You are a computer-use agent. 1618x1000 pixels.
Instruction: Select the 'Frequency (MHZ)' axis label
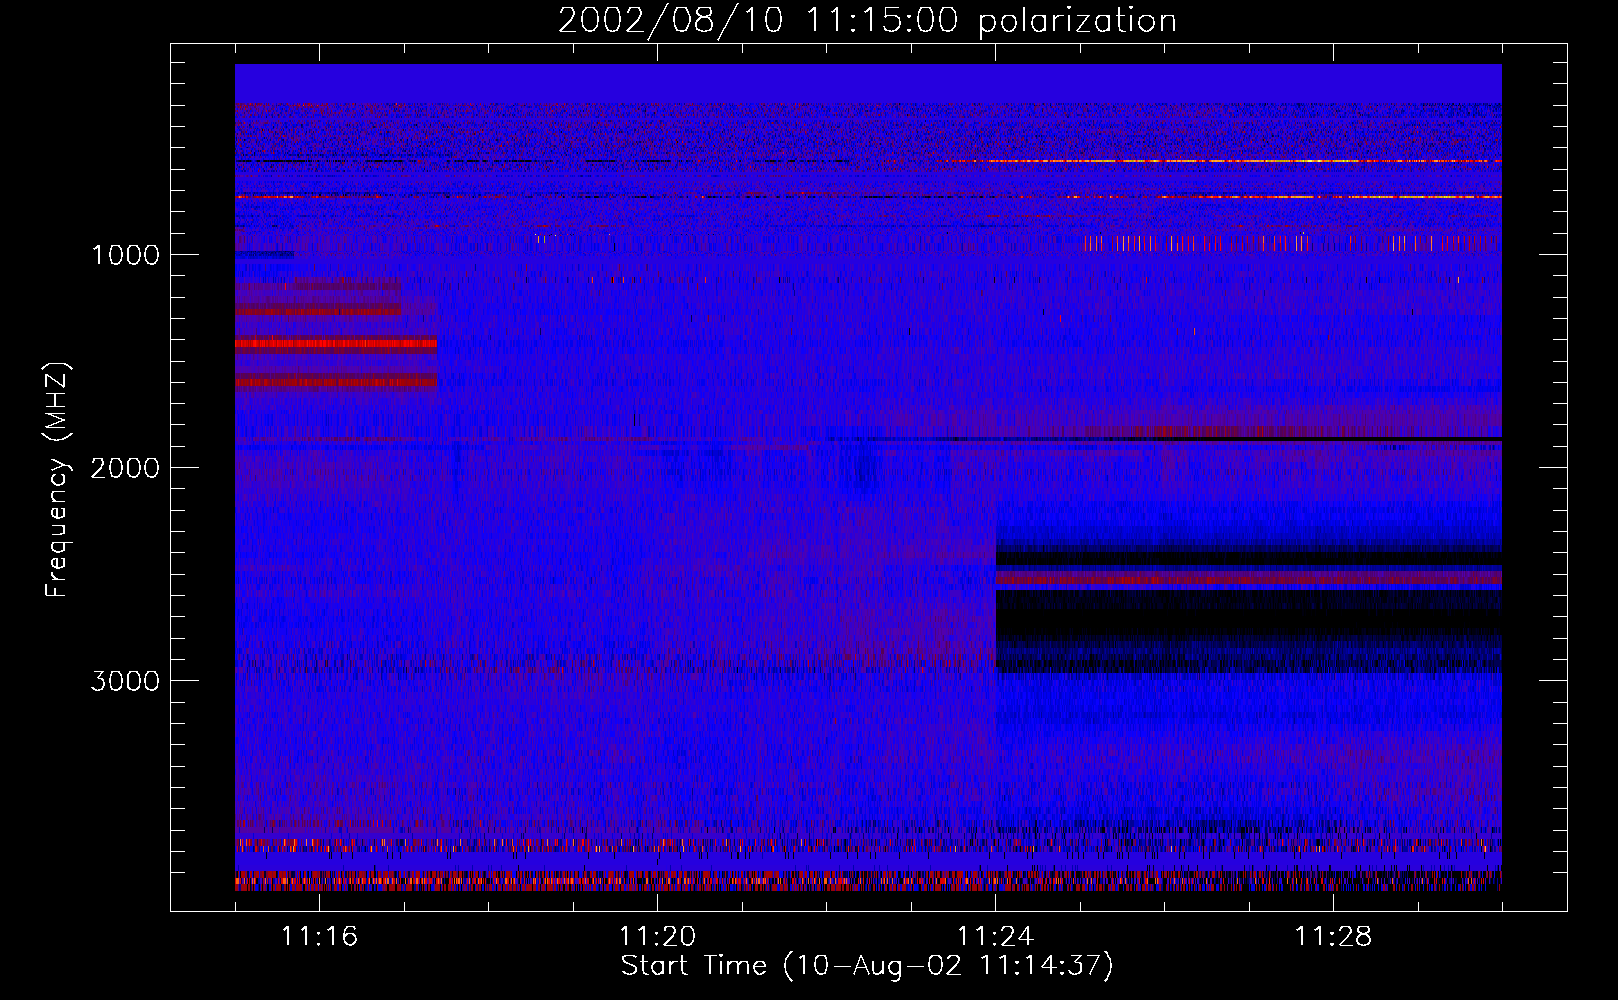pyautogui.click(x=57, y=480)
